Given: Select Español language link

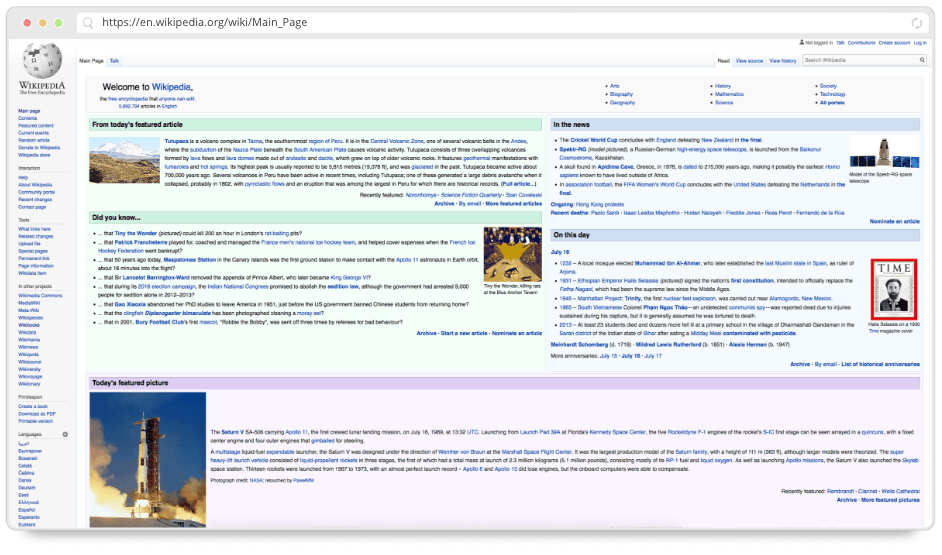Looking at the screenshot, I should click(x=27, y=510).
